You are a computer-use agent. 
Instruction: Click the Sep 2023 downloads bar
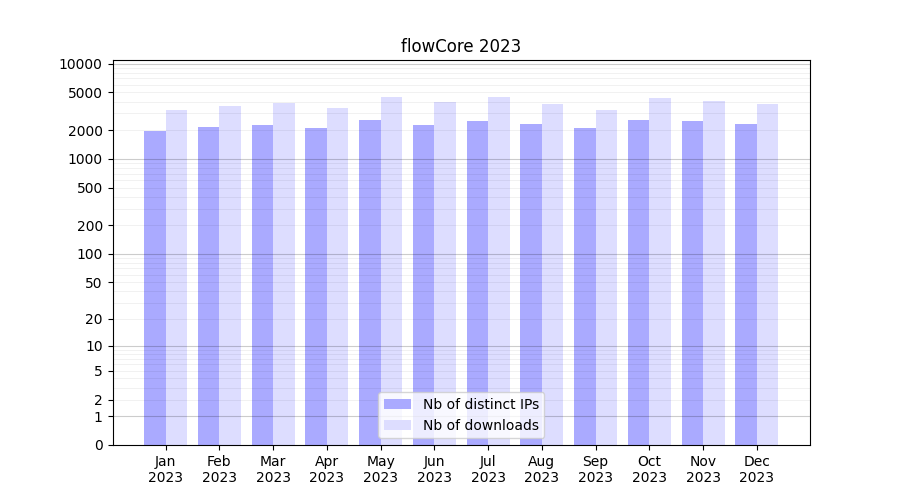pyautogui.click(x=606, y=278)
